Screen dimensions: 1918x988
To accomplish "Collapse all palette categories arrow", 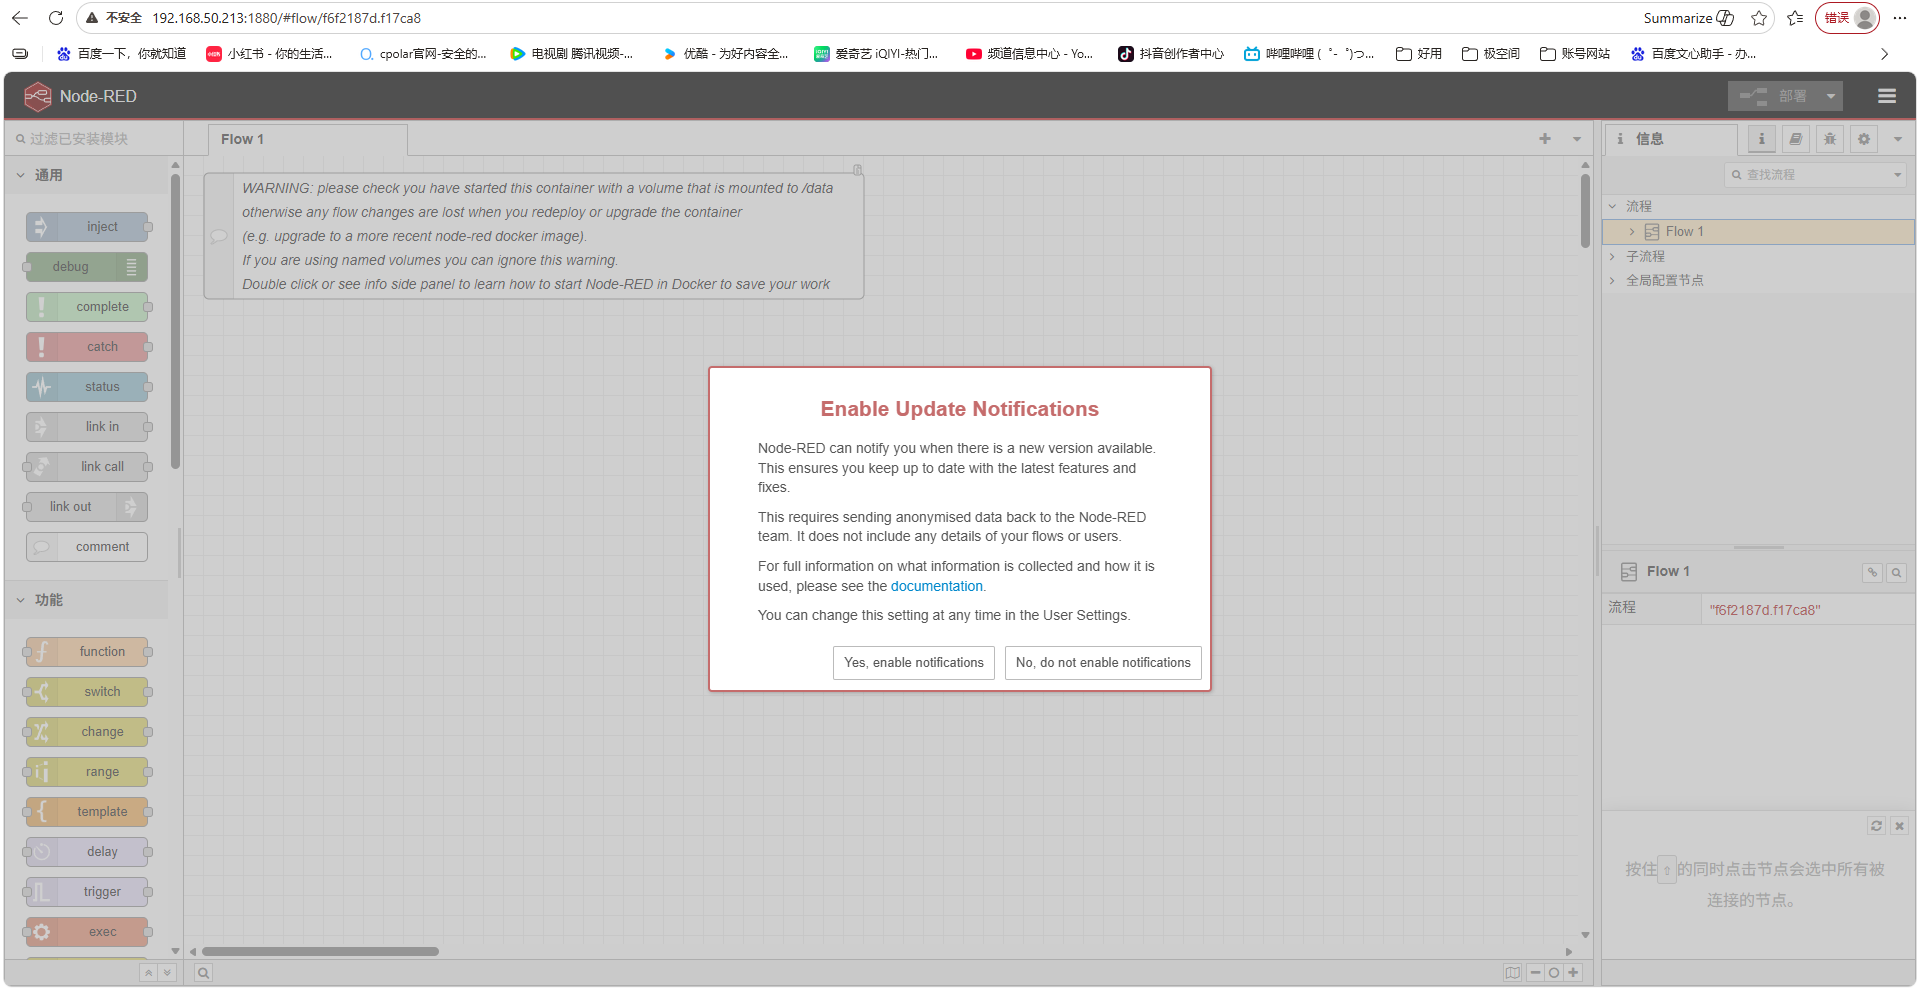I will [148, 973].
